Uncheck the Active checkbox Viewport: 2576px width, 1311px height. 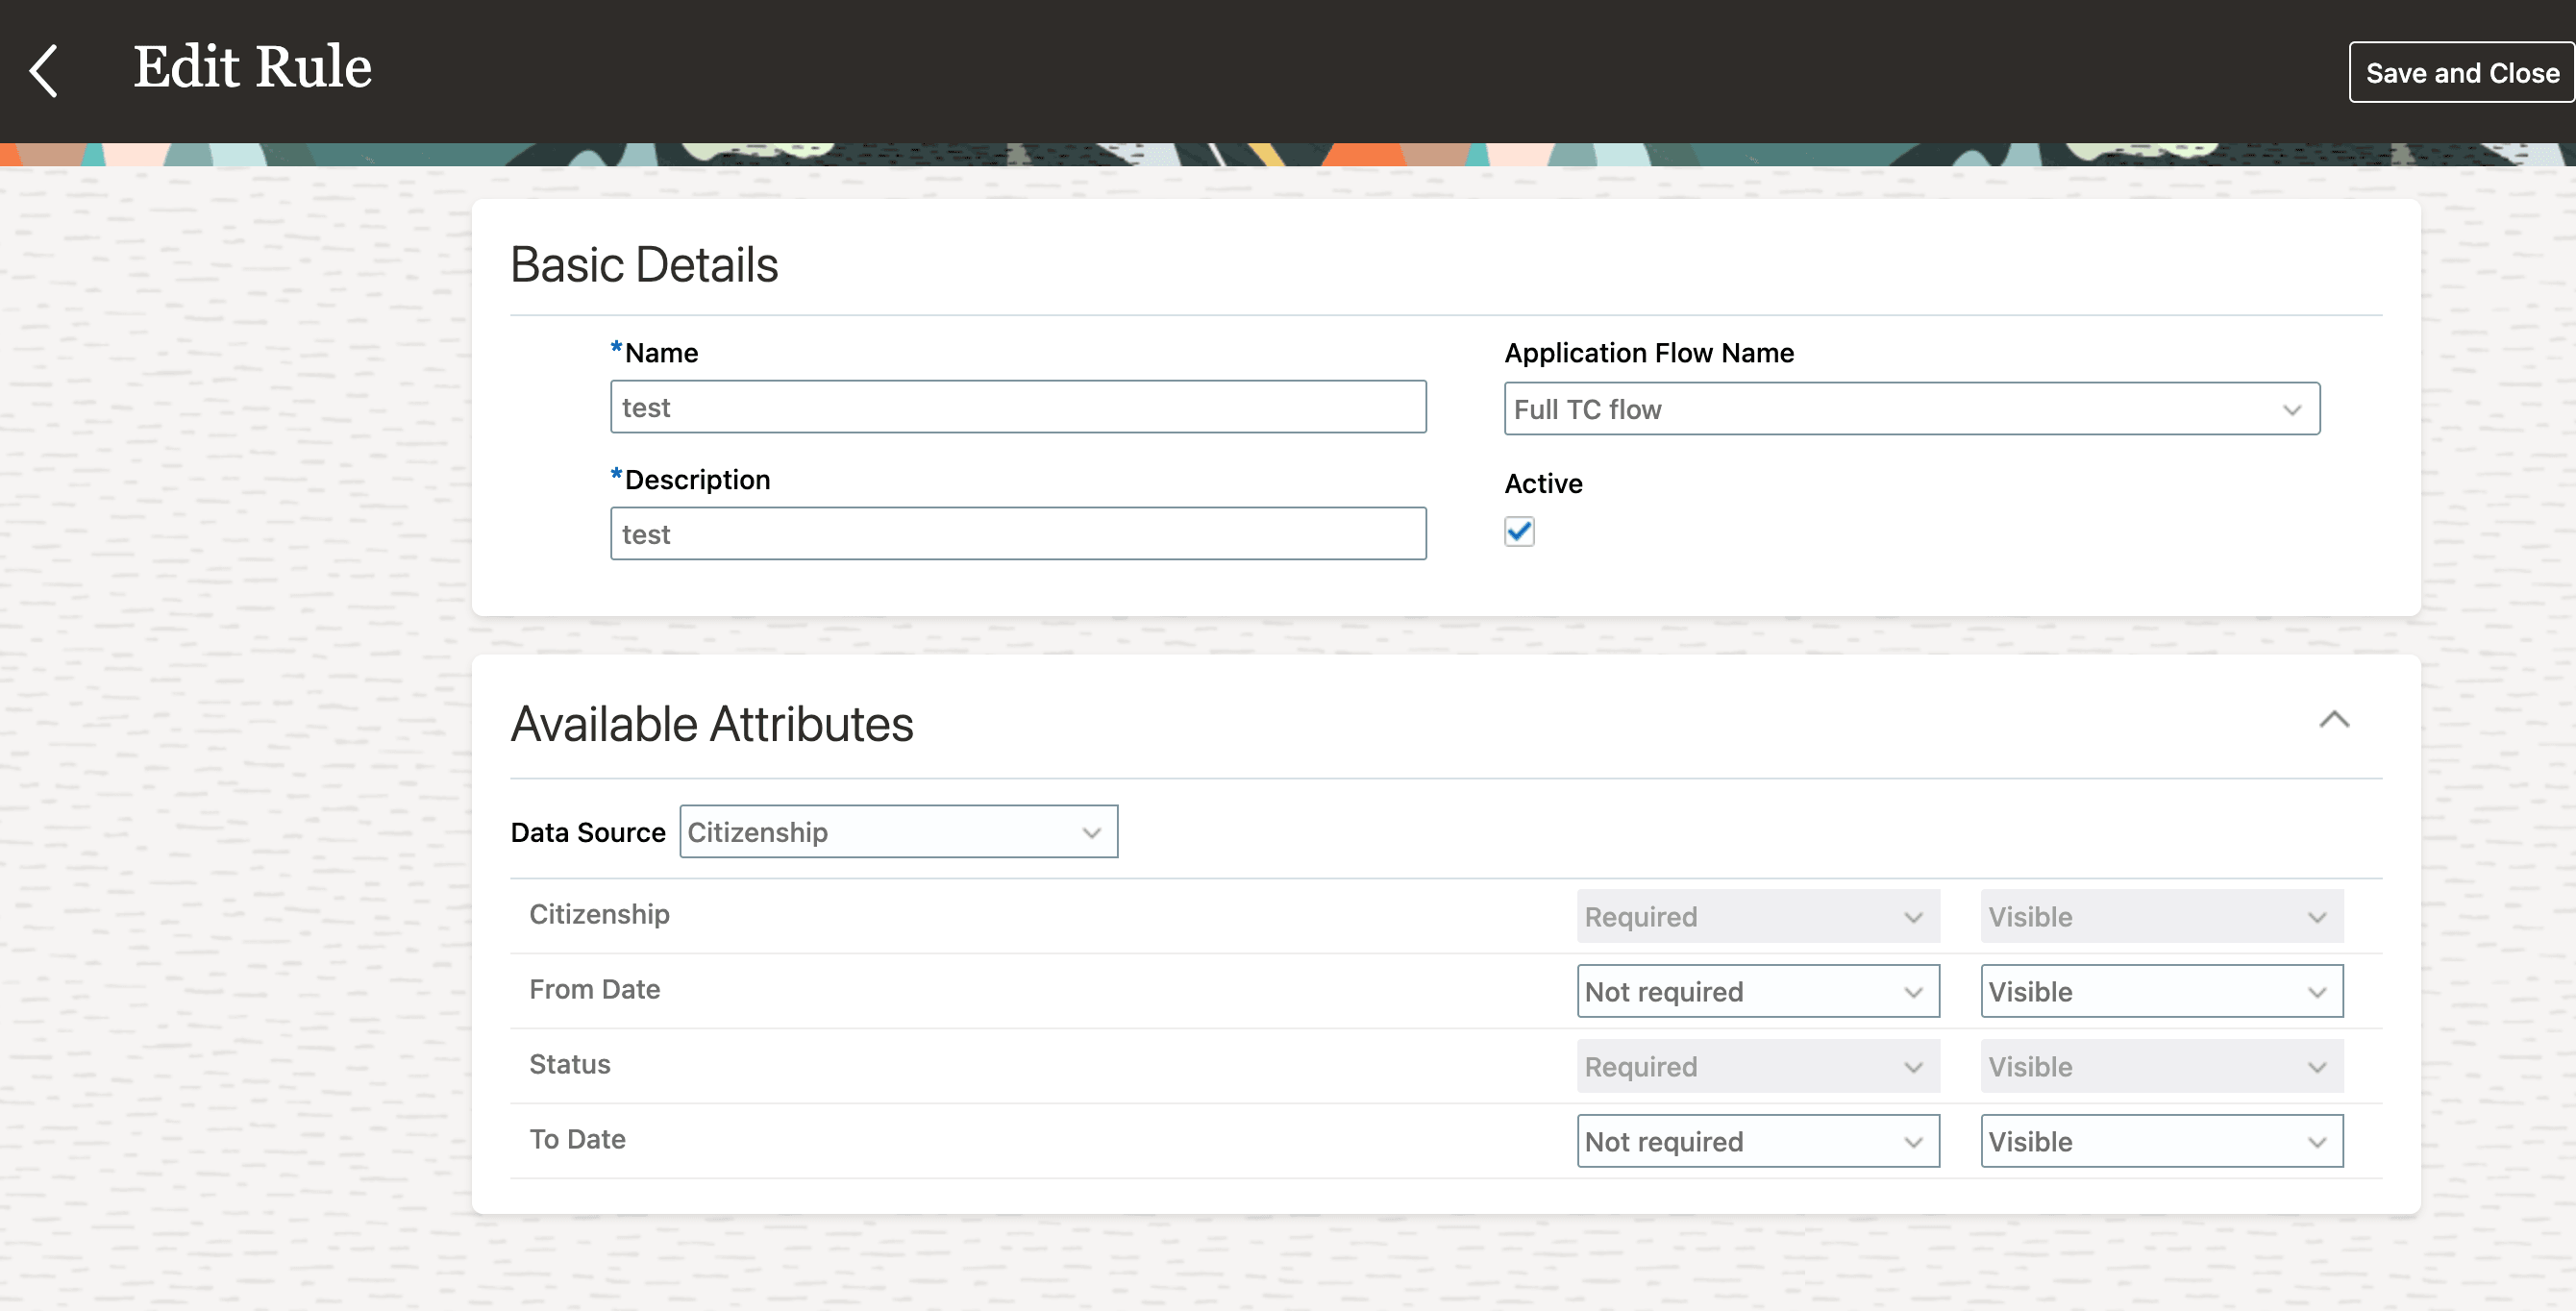(1518, 531)
